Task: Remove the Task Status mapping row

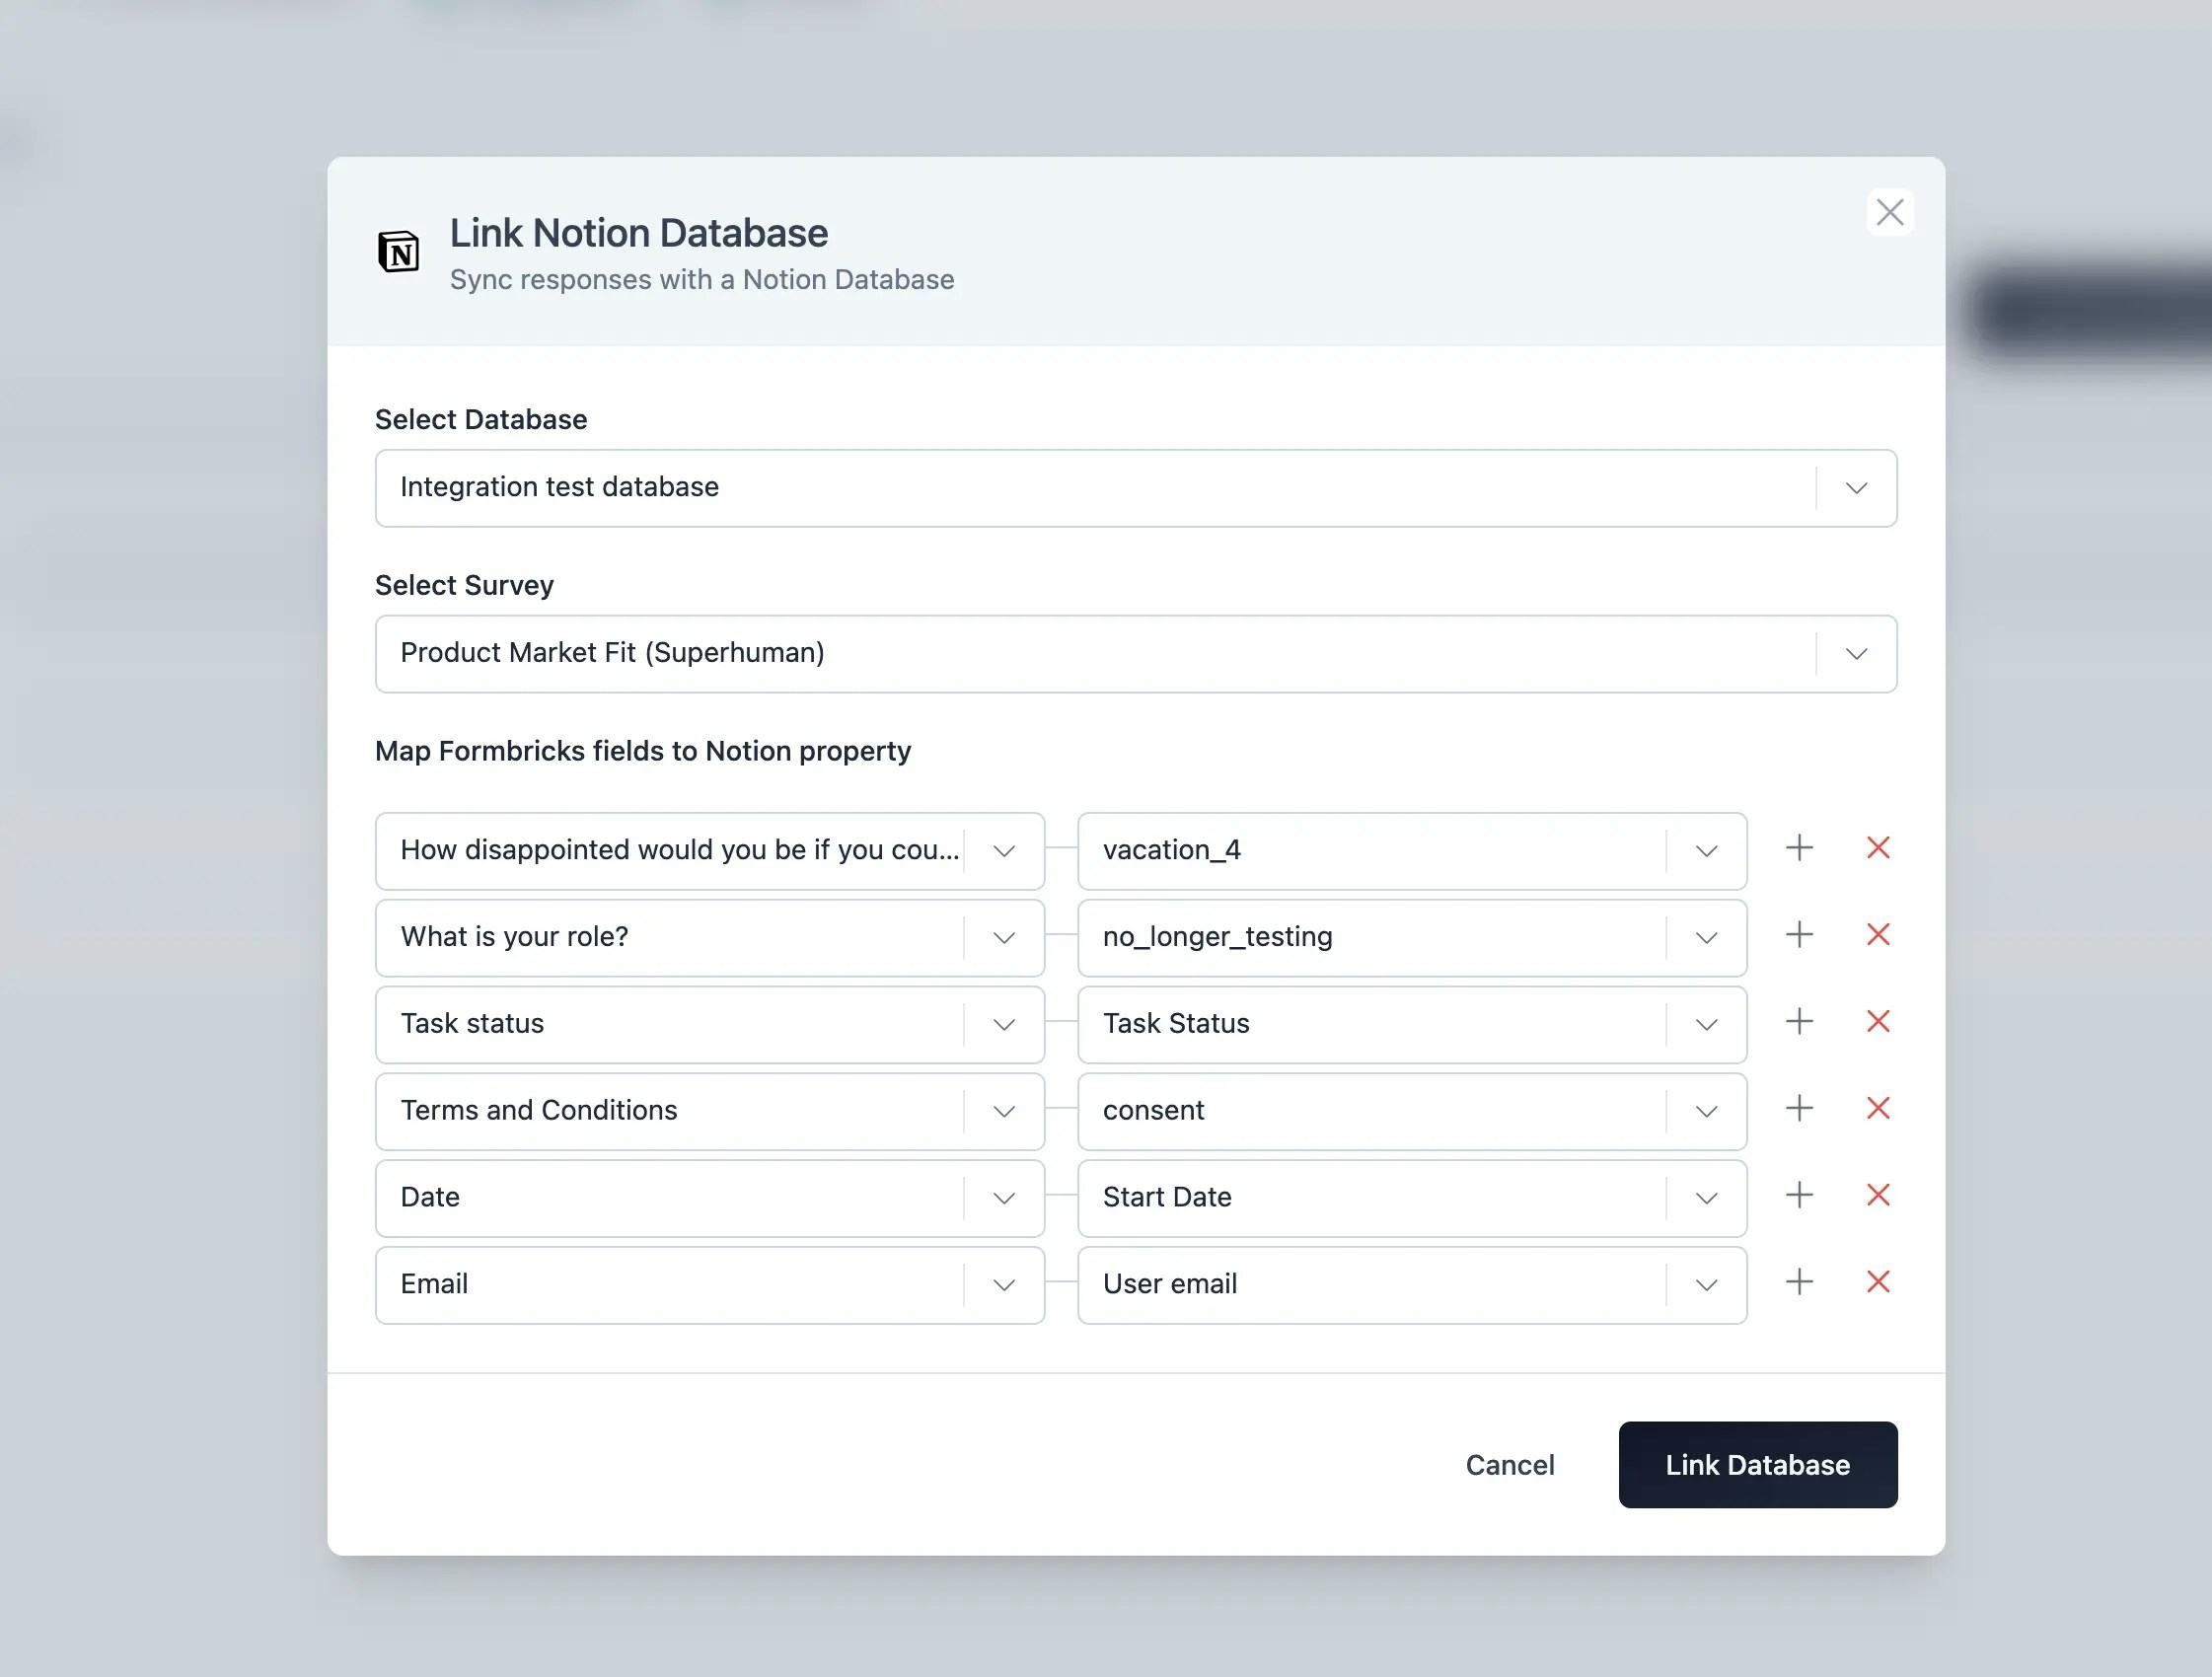Action: [1877, 1022]
